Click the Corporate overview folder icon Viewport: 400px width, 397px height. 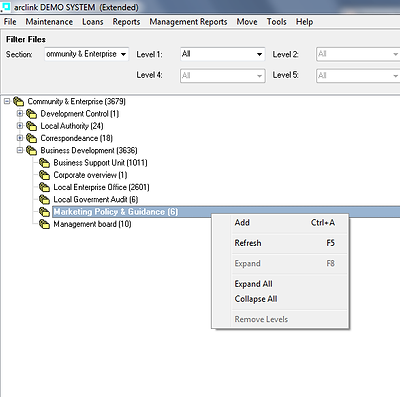pyautogui.click(x=44, y=175)
